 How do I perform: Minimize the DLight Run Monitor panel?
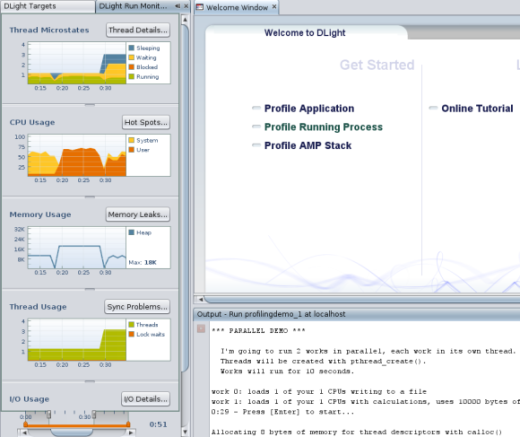[x=178, y=6]
